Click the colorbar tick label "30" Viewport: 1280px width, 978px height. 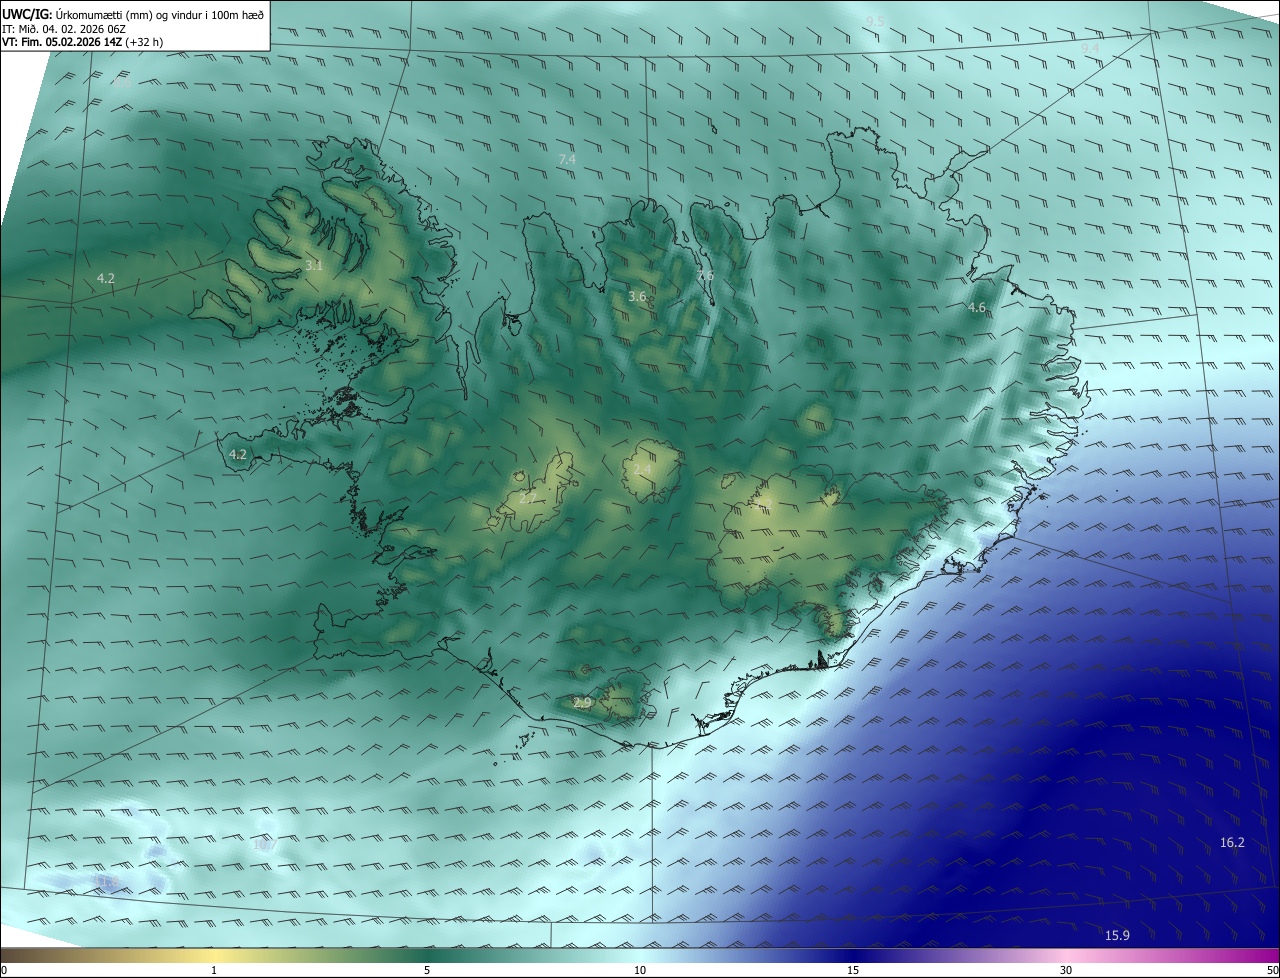pos(1066,970)
